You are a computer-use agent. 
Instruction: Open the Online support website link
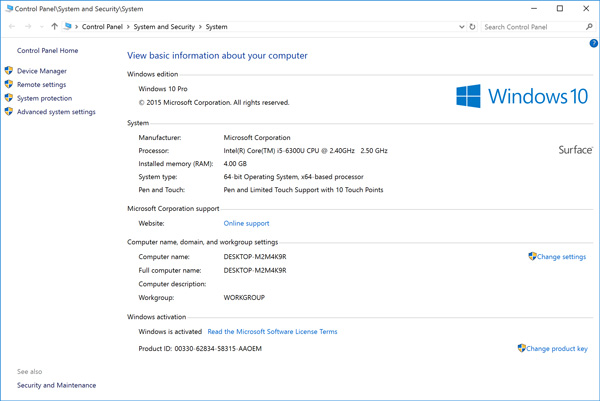(x=246, y=223)
